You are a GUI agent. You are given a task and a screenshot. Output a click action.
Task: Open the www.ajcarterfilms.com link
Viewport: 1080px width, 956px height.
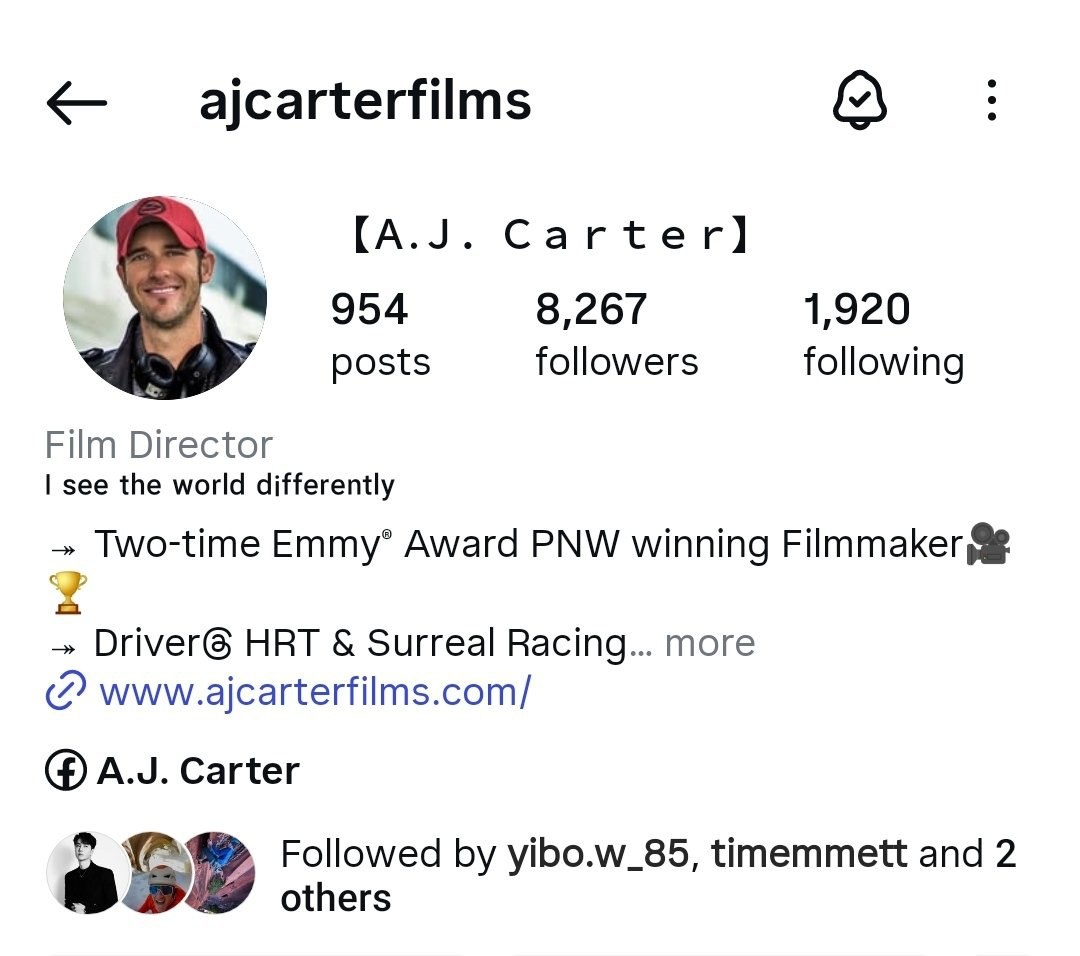[x=315, y=692]
